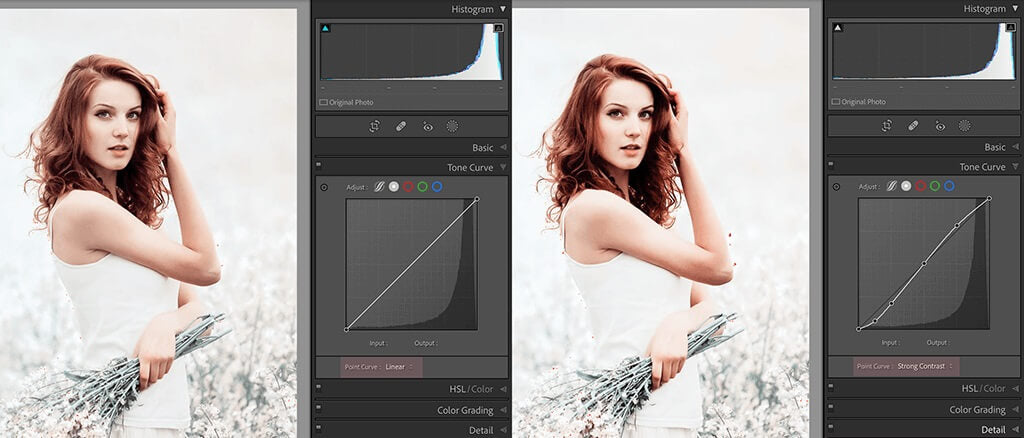This screenshot has height=438, width=1024.
Task: Choose green channel circle in Strong Contrast panel
Action: [x=935, y=186]
